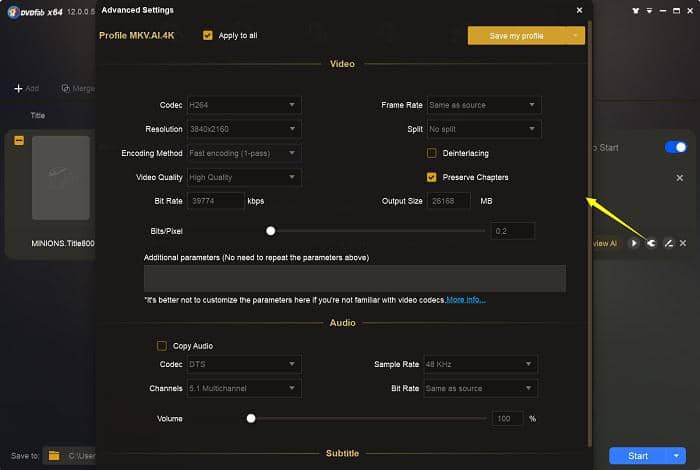700x470 pixels.
Task: Click the Volume slider handle
Action: (251, 418)
